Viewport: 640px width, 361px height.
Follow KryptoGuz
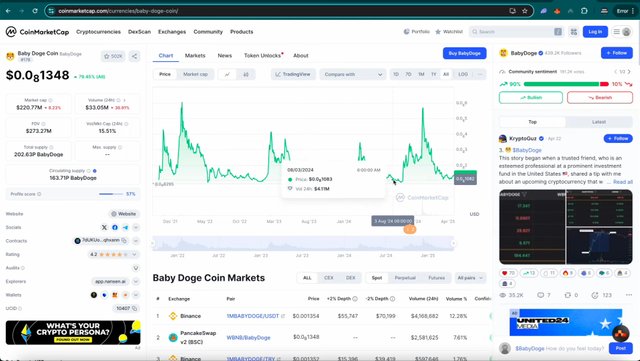point(618,138)
